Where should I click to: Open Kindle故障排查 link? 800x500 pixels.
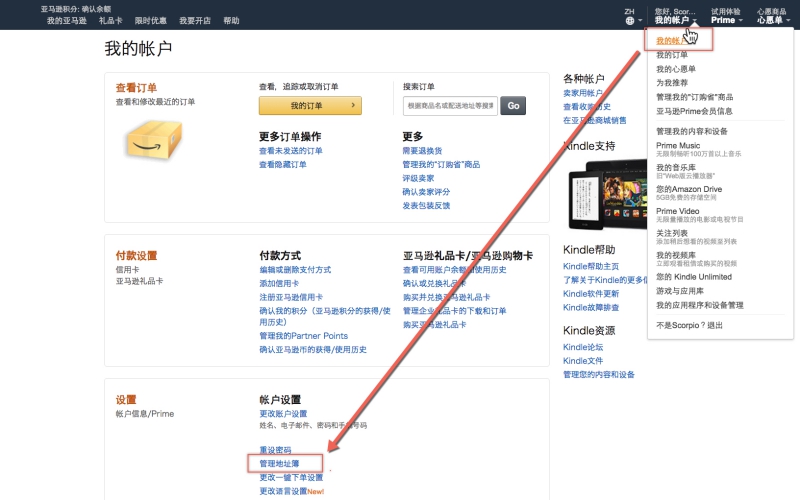point(591,308)
